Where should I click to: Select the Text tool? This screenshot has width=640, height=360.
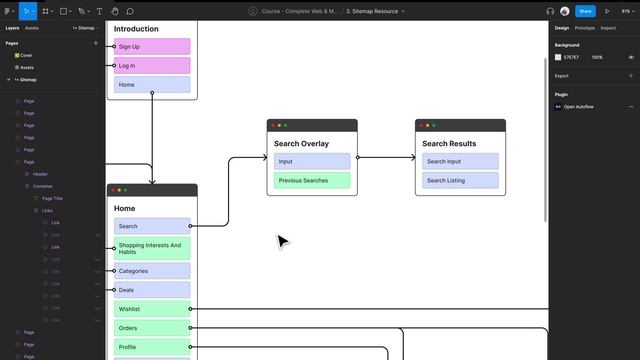click(x=99, y=11)
